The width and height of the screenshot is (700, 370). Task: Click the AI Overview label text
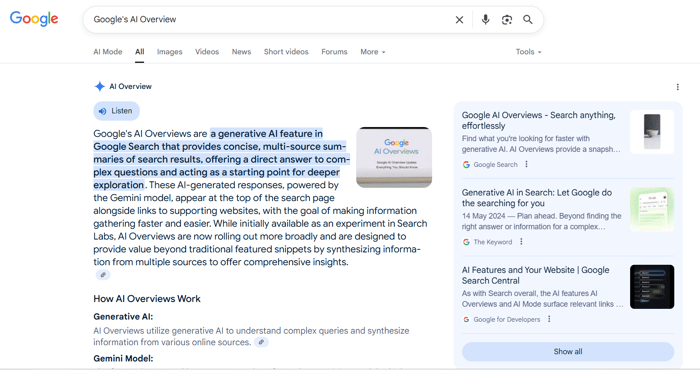tap(130, 87)
